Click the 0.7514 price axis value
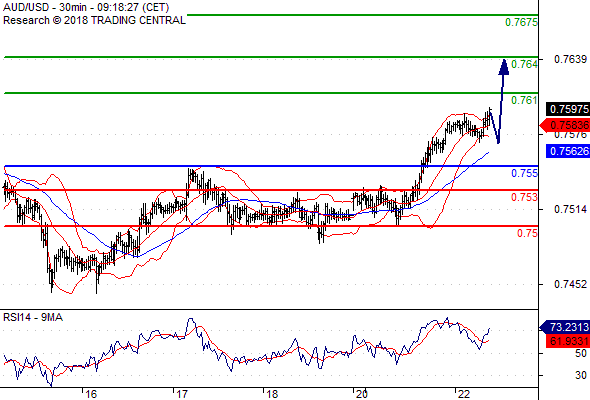The image size is (590, 400). [x=570, y=209]
